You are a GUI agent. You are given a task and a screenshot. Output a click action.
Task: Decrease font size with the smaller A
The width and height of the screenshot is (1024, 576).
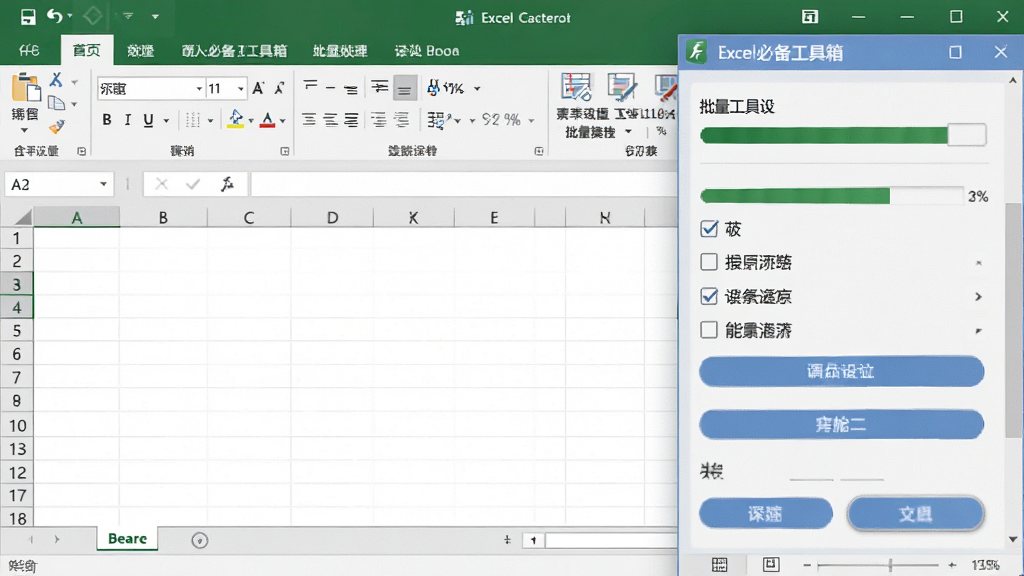coord(280,88)
